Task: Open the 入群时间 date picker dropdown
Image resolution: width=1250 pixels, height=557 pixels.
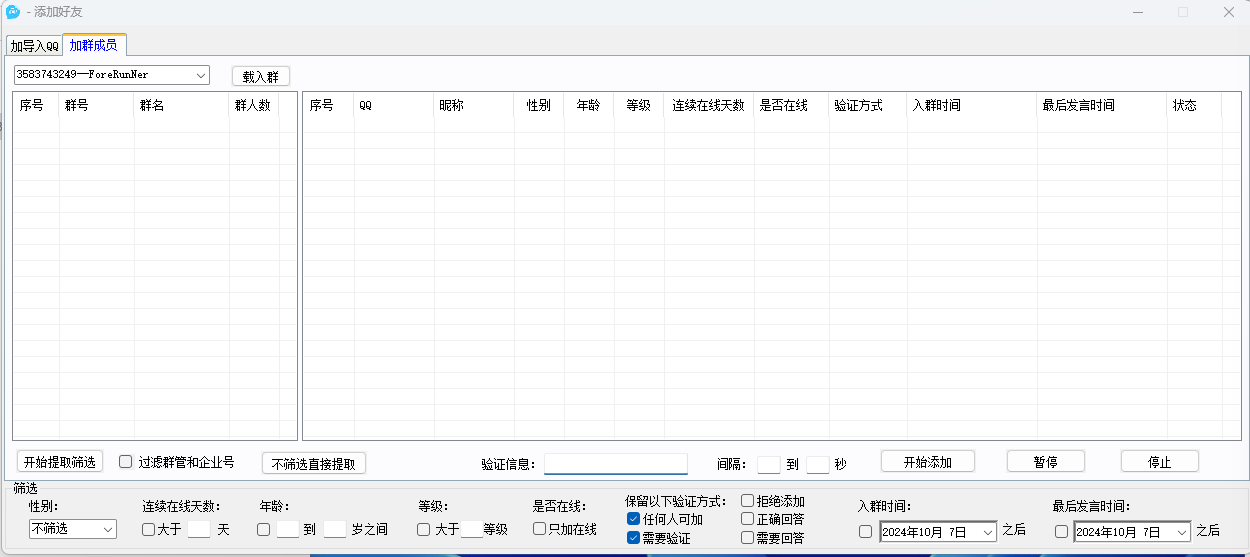Action: 988,532
